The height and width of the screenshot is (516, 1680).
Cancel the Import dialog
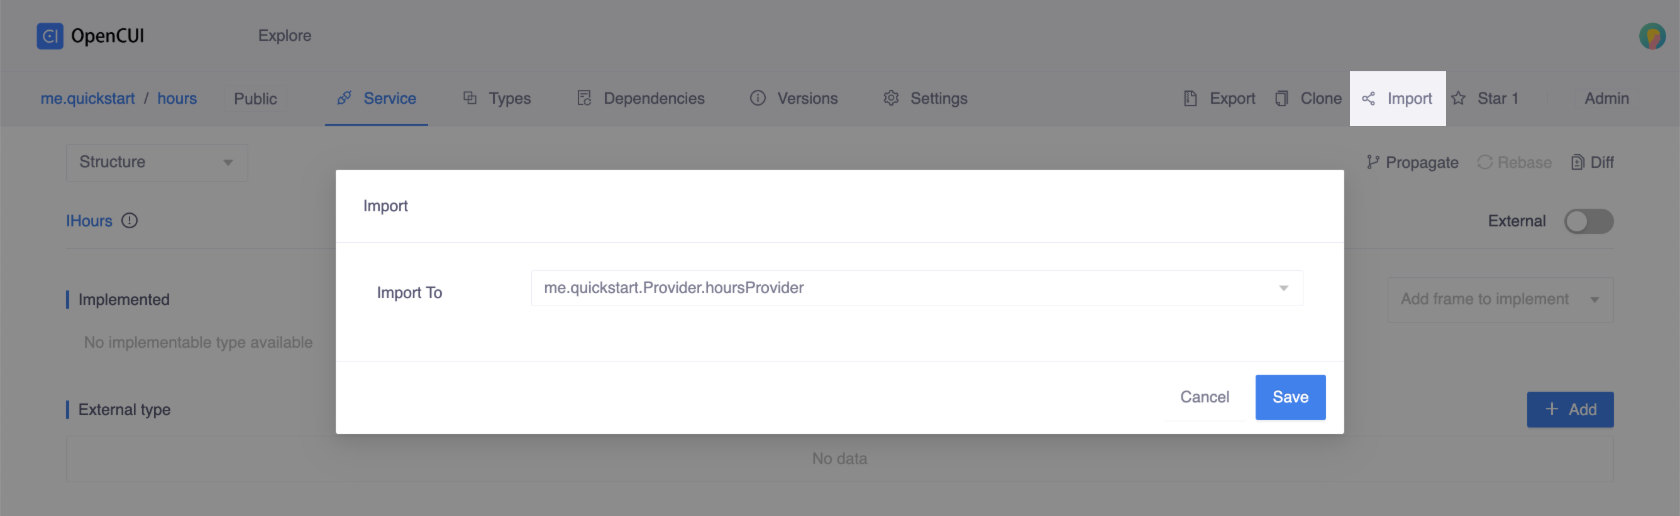[1204, 397]
